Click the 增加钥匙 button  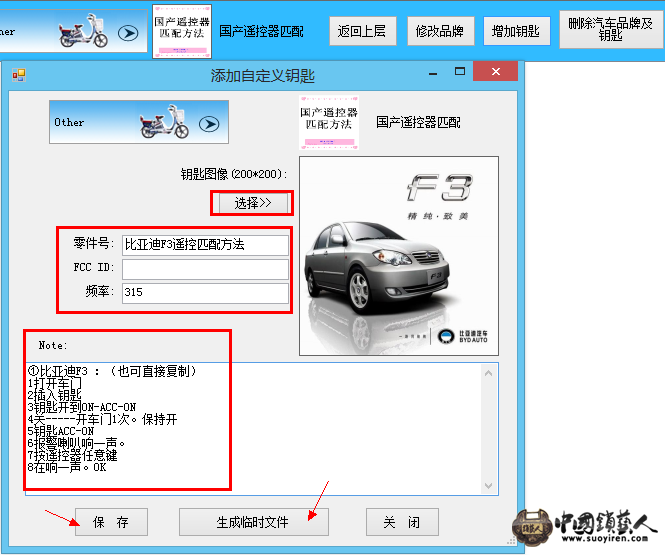tap(516, 31)
